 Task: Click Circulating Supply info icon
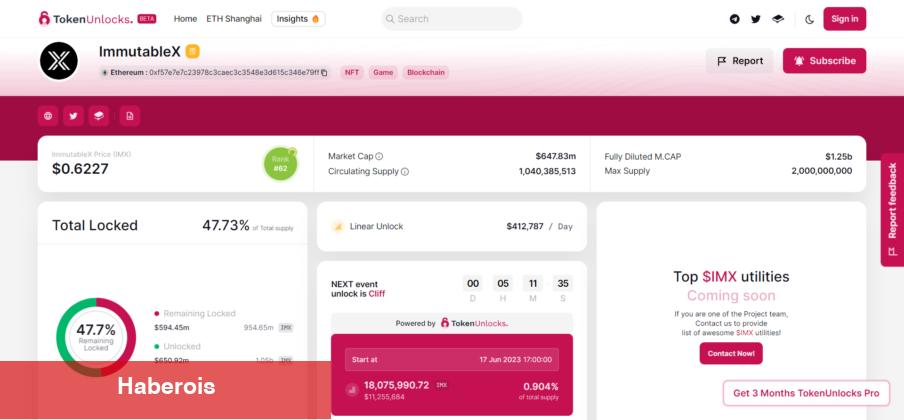pos(405,171)
